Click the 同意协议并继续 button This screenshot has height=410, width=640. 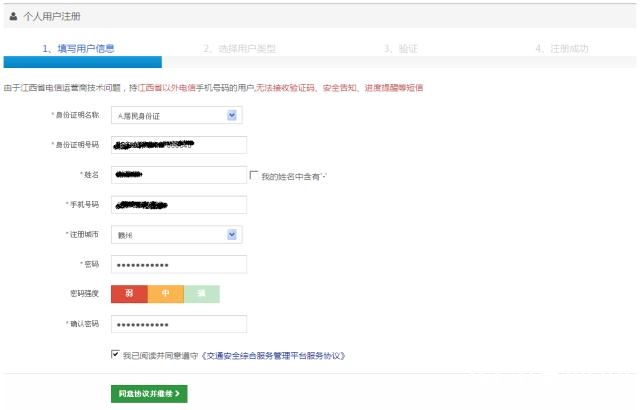(149, 394)
